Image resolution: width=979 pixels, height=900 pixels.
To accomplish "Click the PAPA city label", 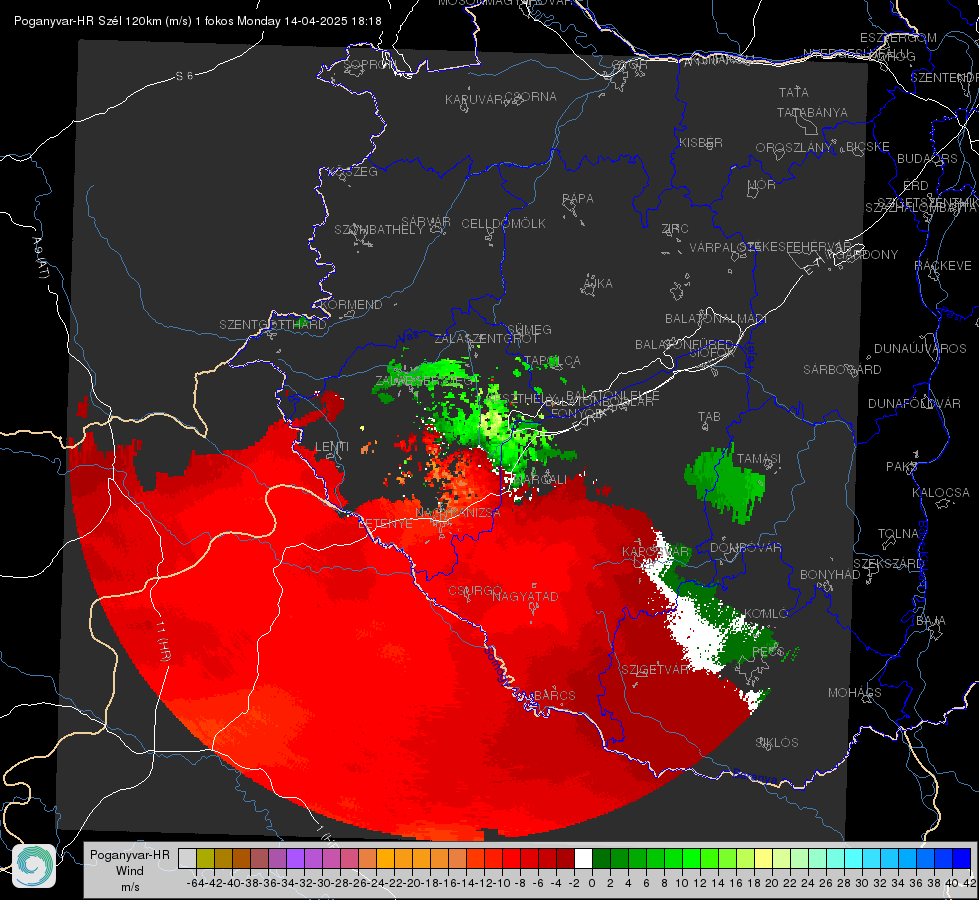I will click(578, 199).
